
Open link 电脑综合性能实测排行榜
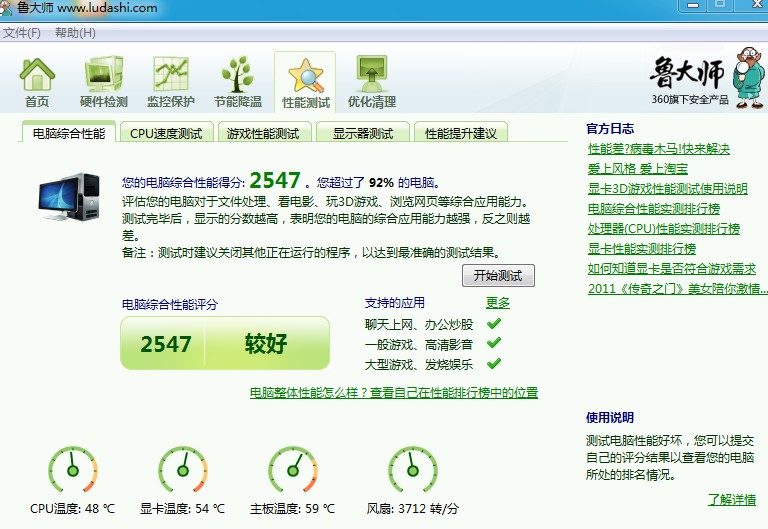click(654, 209)
